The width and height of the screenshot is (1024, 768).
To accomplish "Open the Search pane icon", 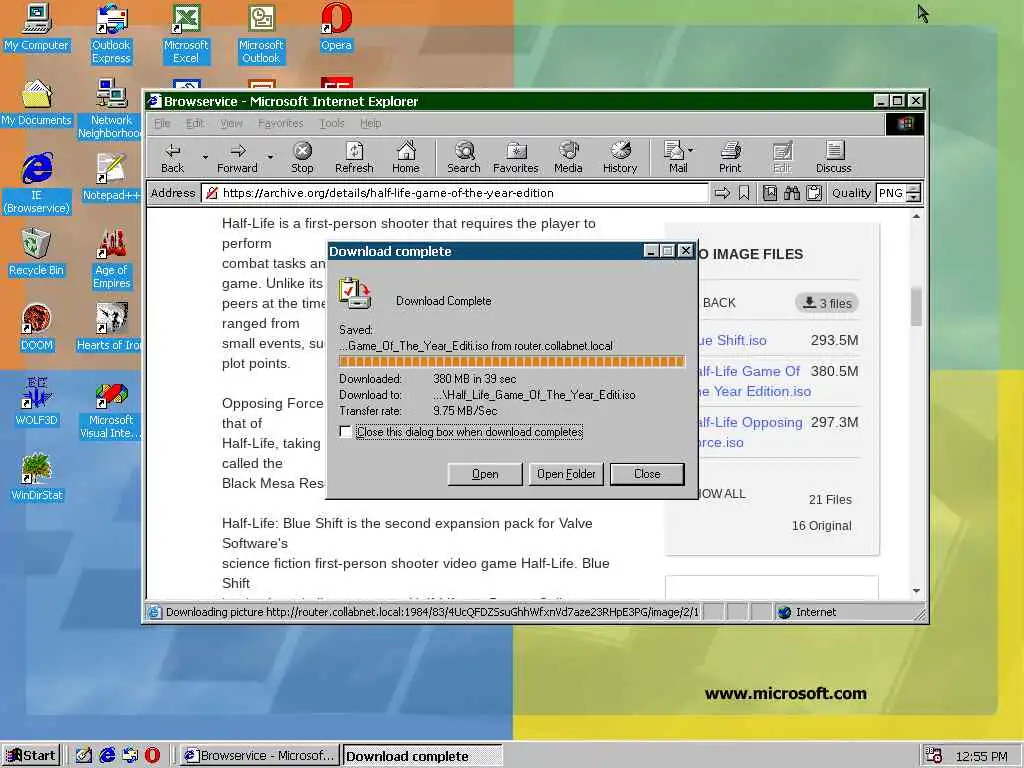I will 464,158.
